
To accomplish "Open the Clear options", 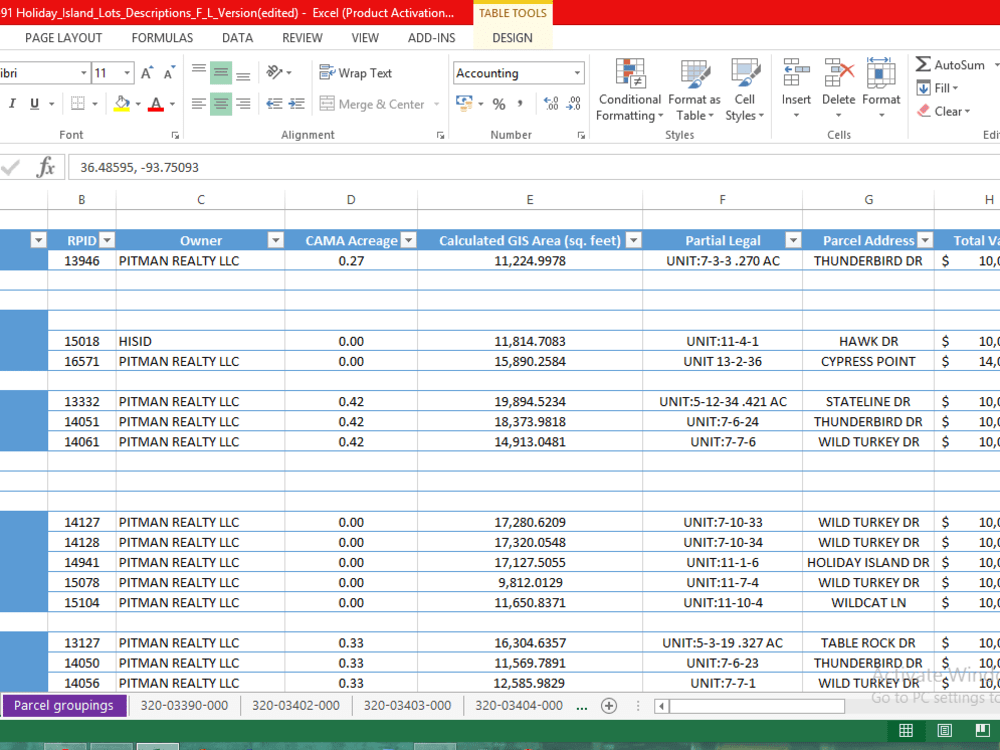I will tap(943, 111).
